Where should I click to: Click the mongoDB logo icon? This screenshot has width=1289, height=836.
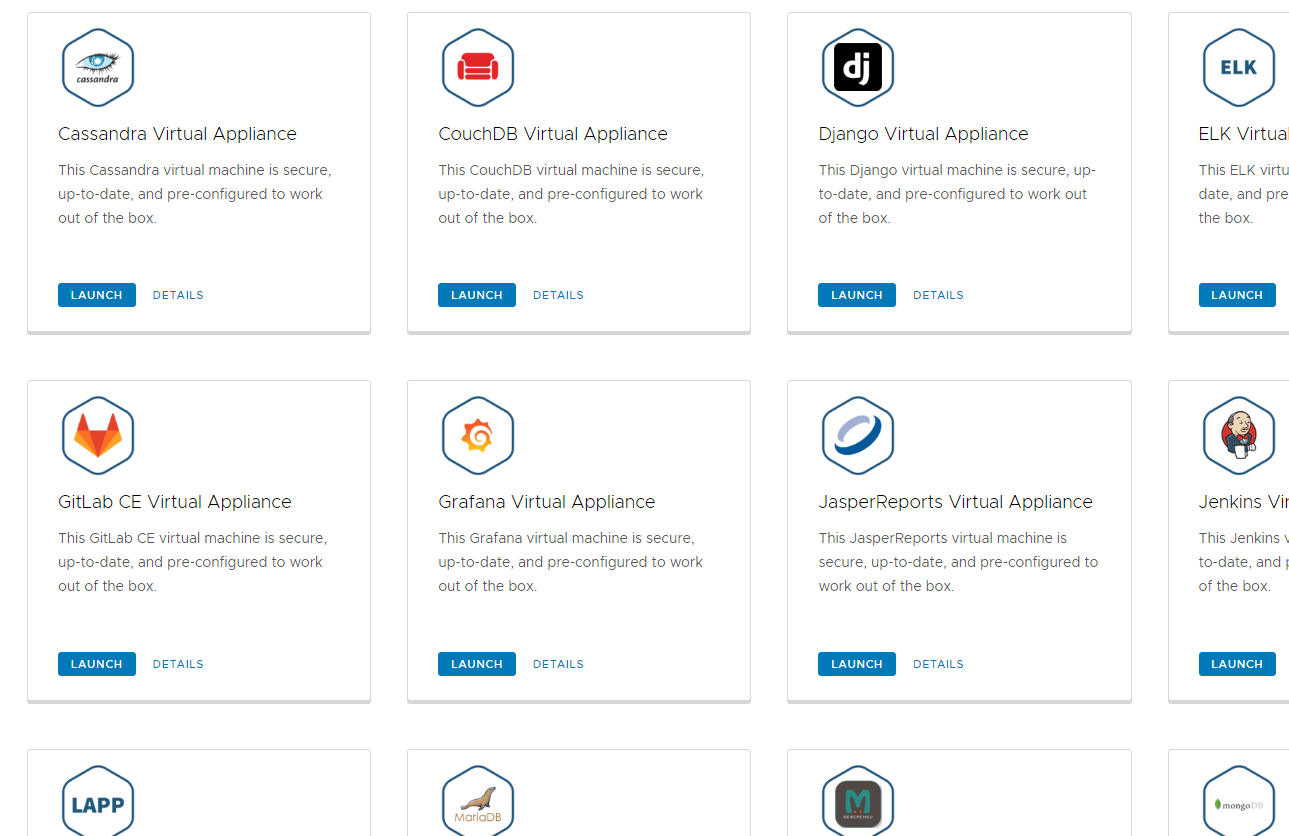pos(1239,801)
